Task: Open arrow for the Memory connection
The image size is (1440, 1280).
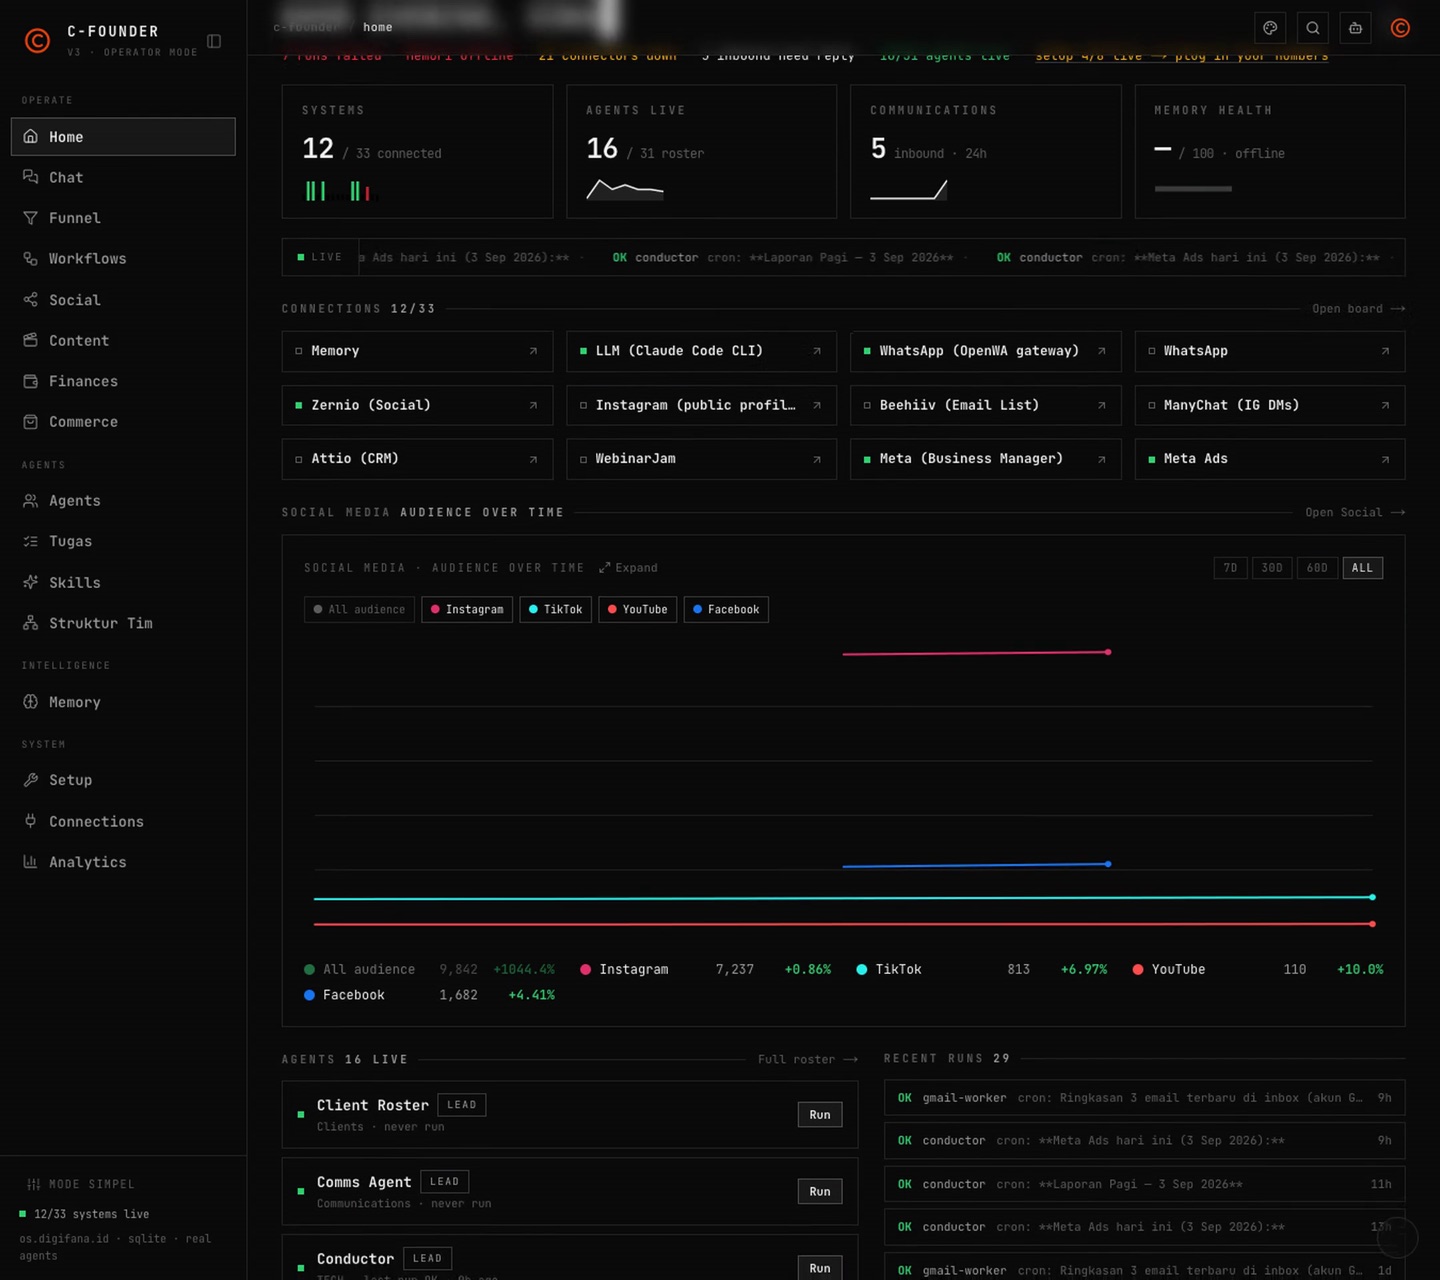Action: click(x=533, y=351)
